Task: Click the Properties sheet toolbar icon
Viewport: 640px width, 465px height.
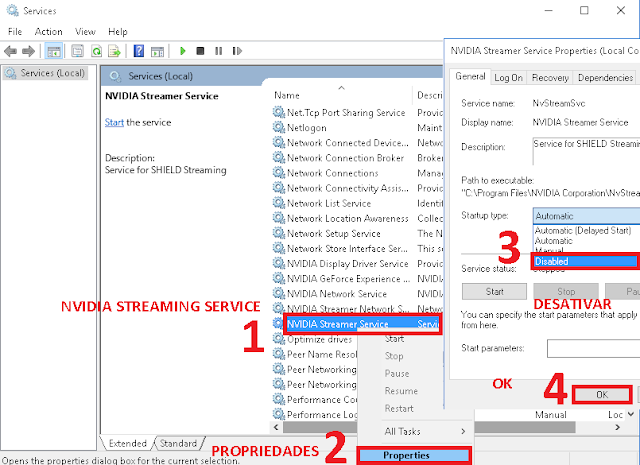Action: [x=77, y=51]
